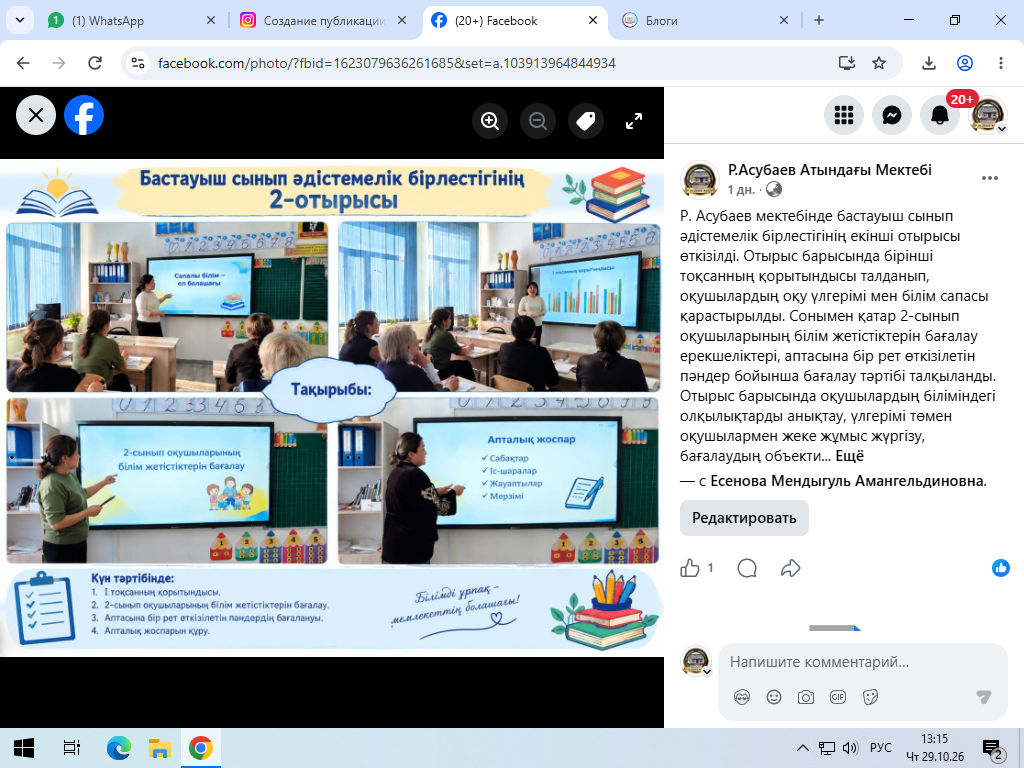
Task: Click the Редактировать button
Action: 744,518
